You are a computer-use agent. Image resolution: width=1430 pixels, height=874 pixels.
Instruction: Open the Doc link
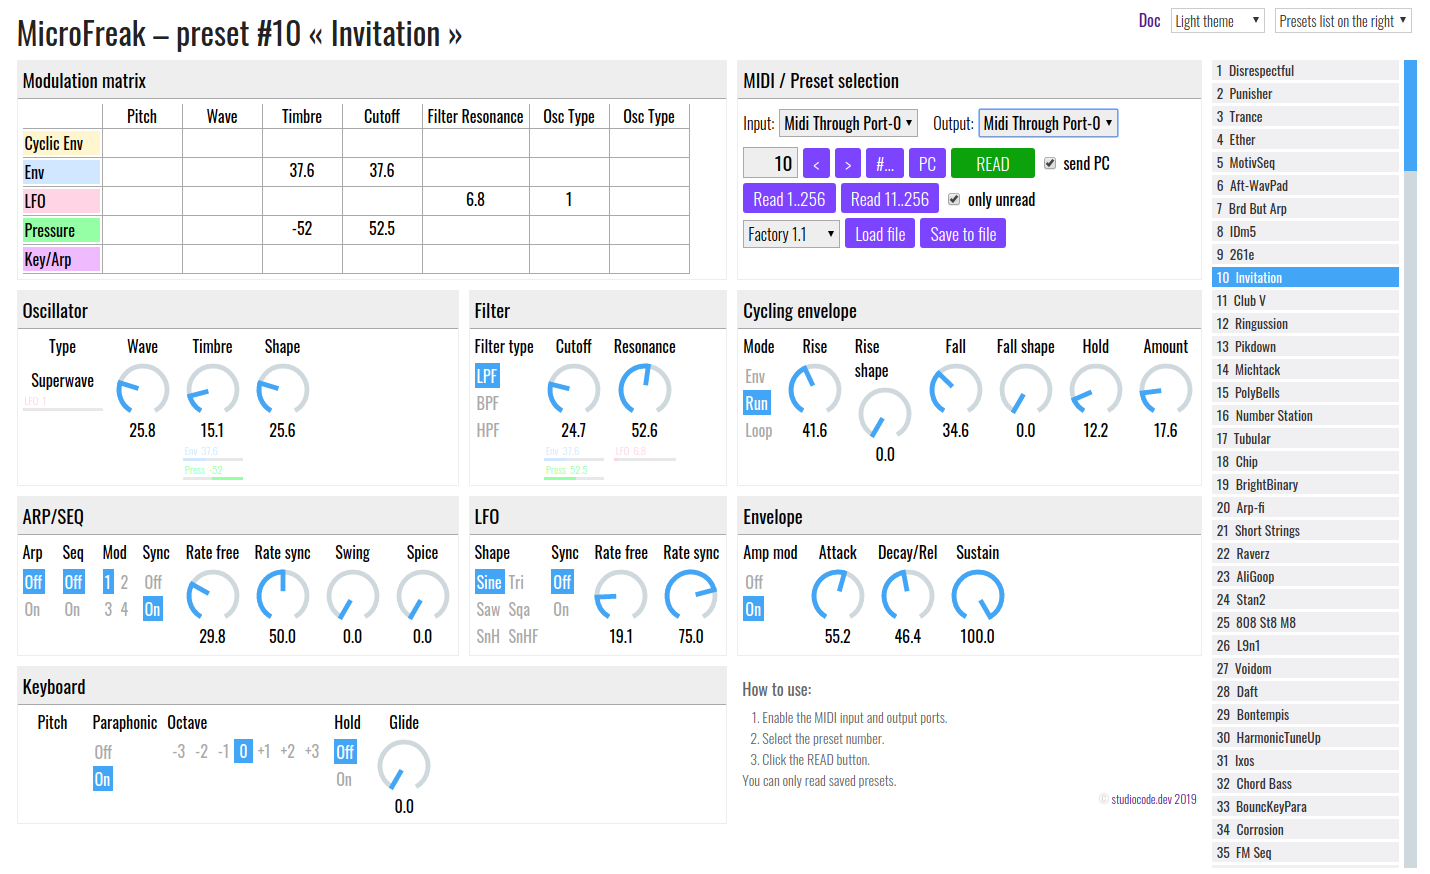1149,20
